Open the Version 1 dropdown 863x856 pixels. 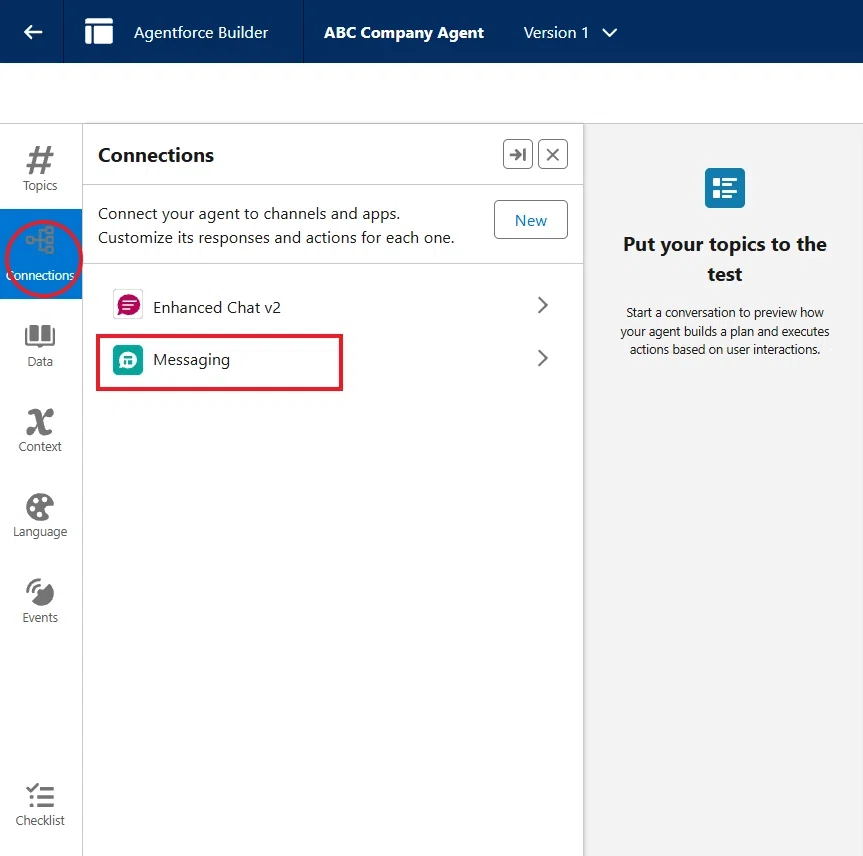coord(570,32)
